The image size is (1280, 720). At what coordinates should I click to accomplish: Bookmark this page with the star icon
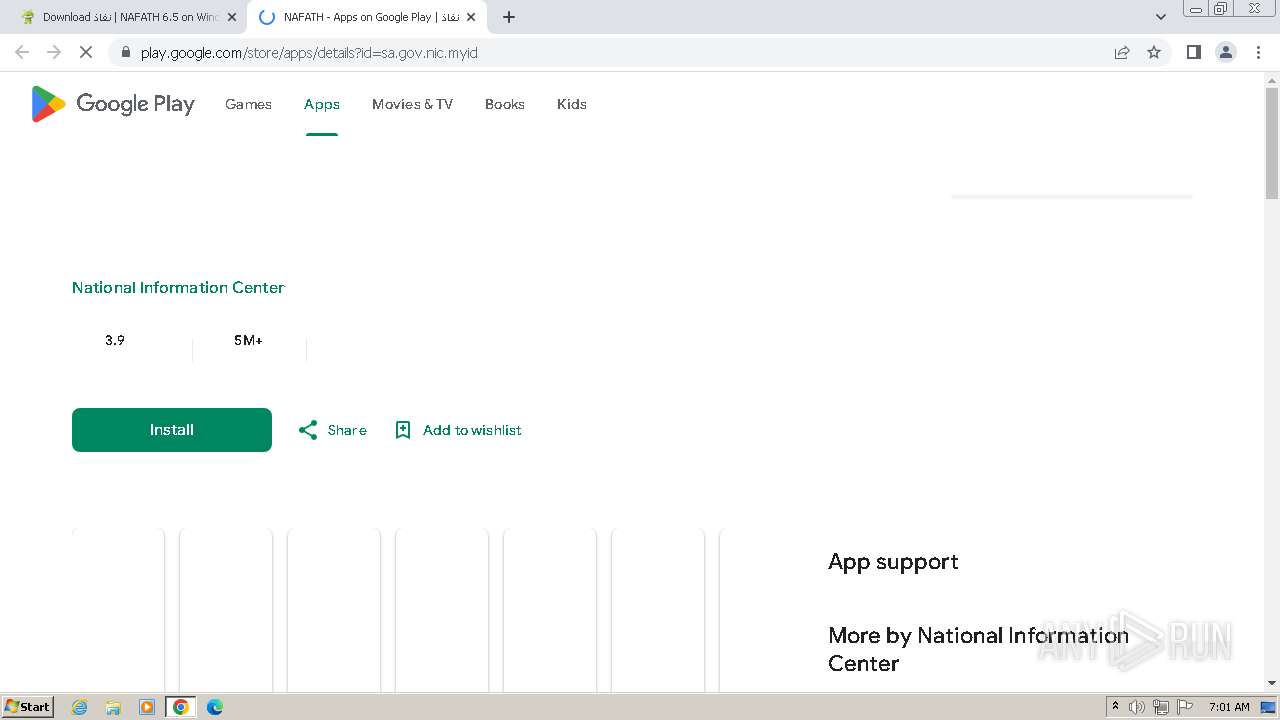click(x=1154, y=52)
